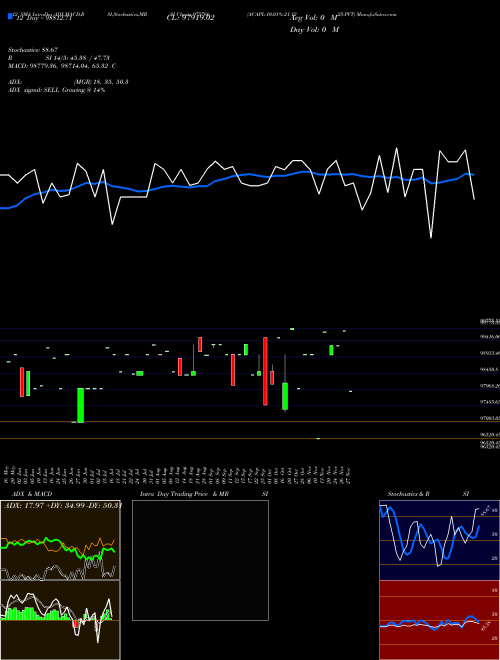Click the '12 Day = 98812.71' legend text
Image resolution: width=500 pixels, height=660 pixels.
click(x=42, y=19)
